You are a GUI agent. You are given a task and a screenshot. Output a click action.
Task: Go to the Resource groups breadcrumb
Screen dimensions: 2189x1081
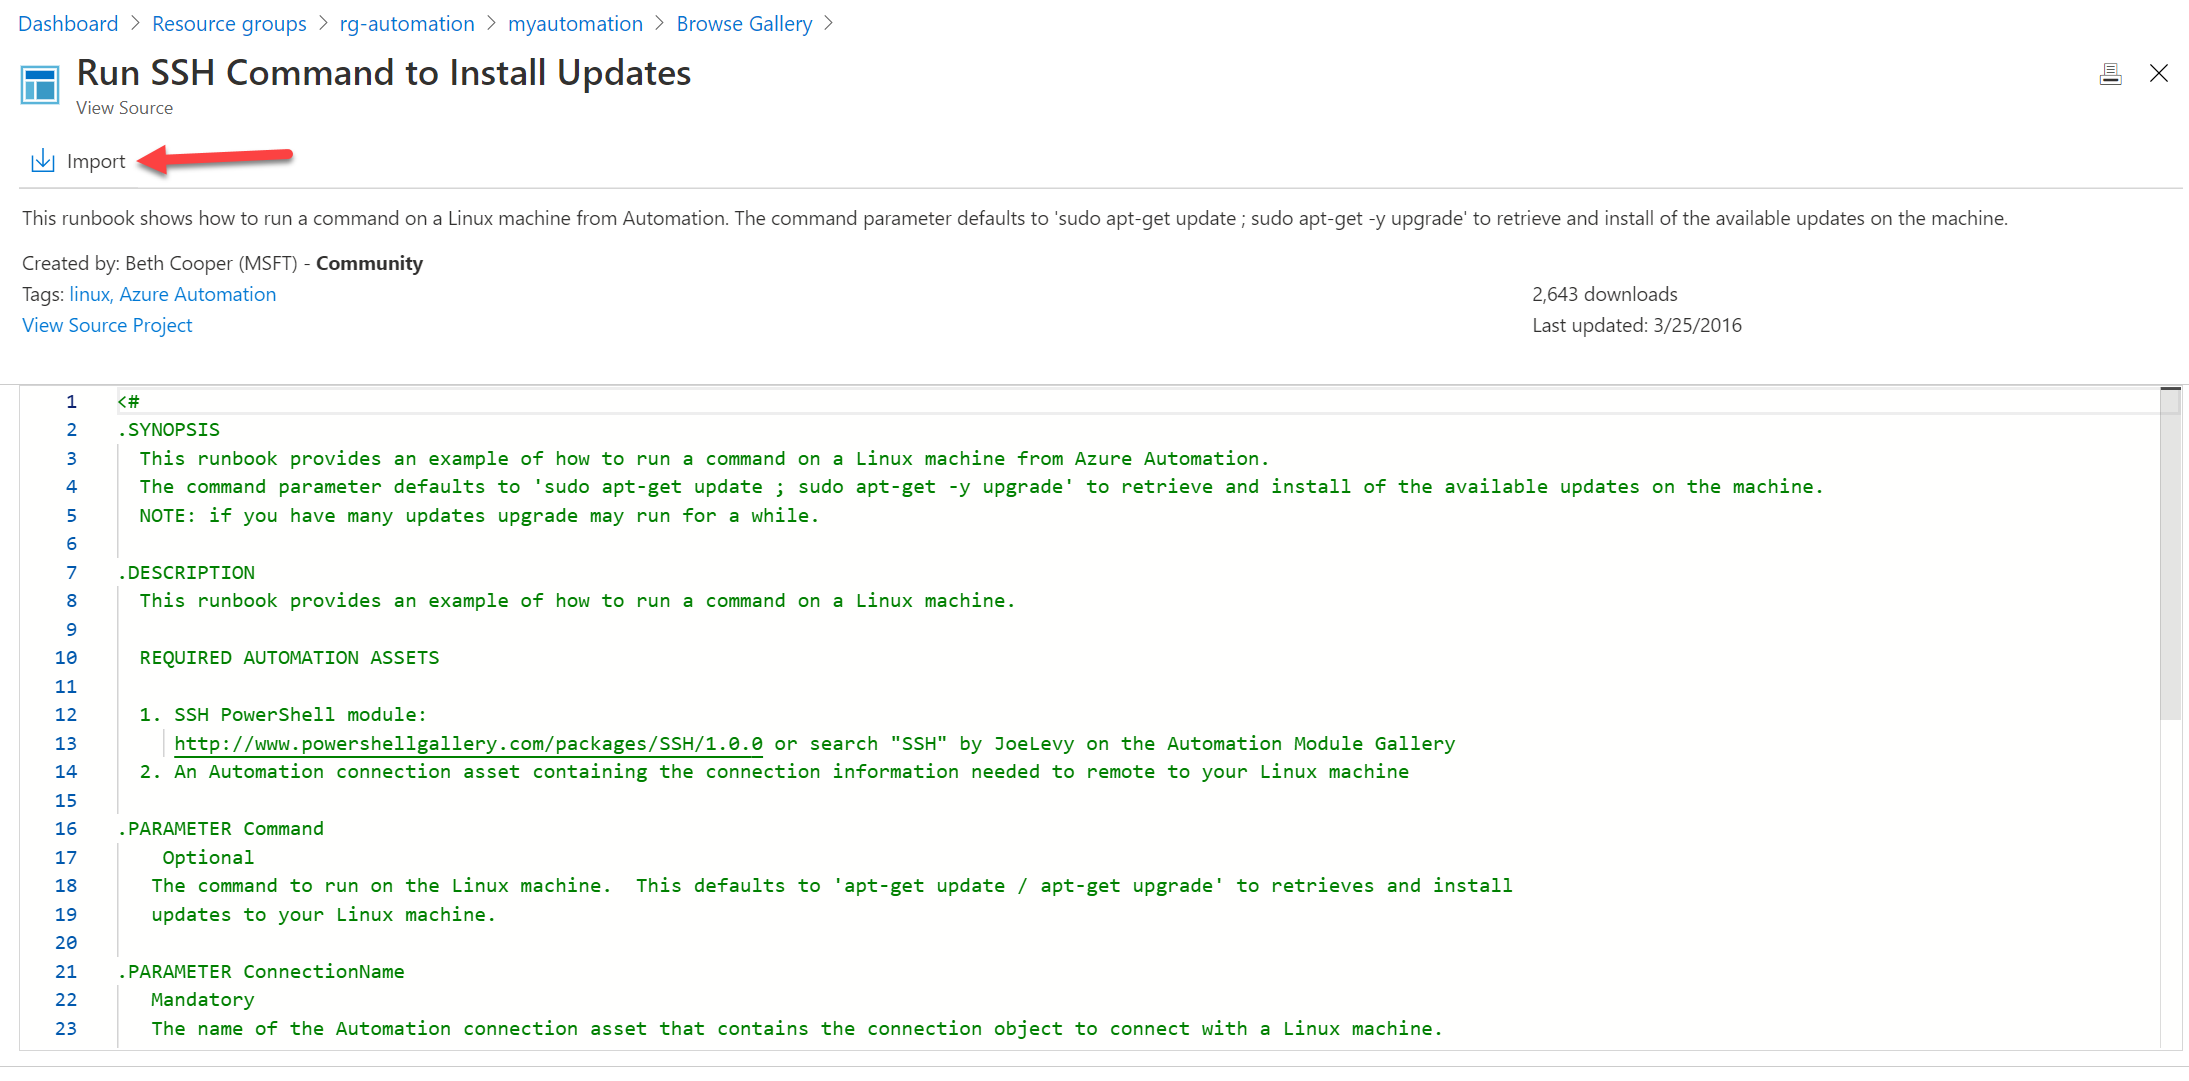229,23
